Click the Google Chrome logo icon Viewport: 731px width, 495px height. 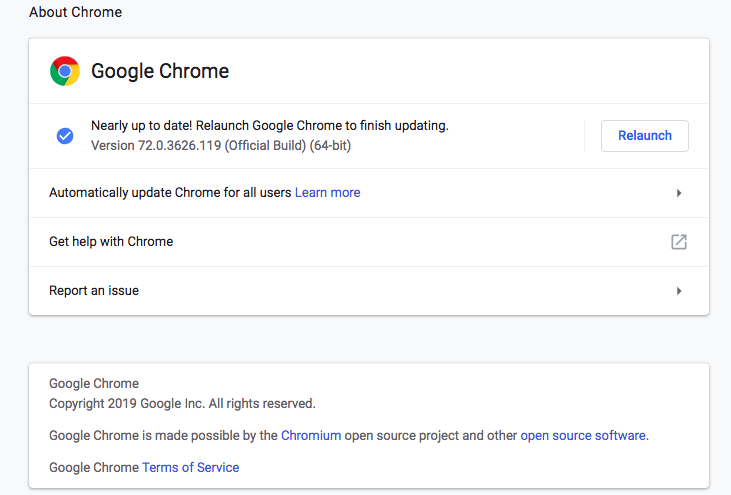pyautogui.click(x=65, y=71)
